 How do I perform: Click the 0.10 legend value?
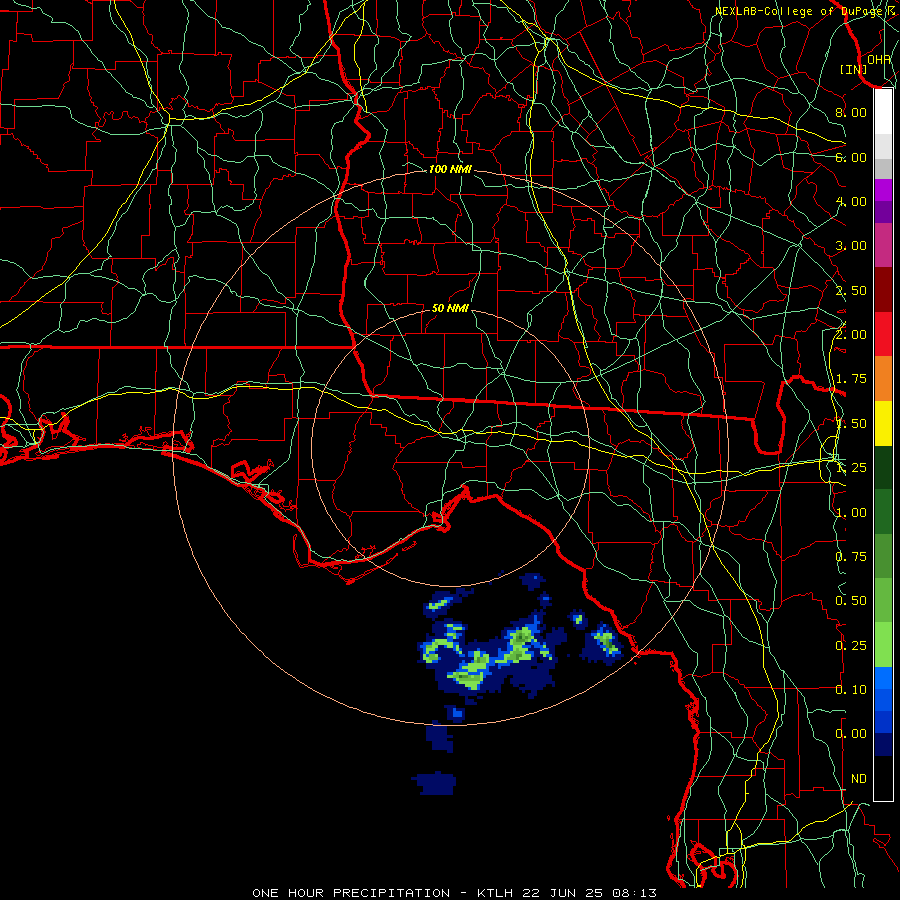(851, 689)
